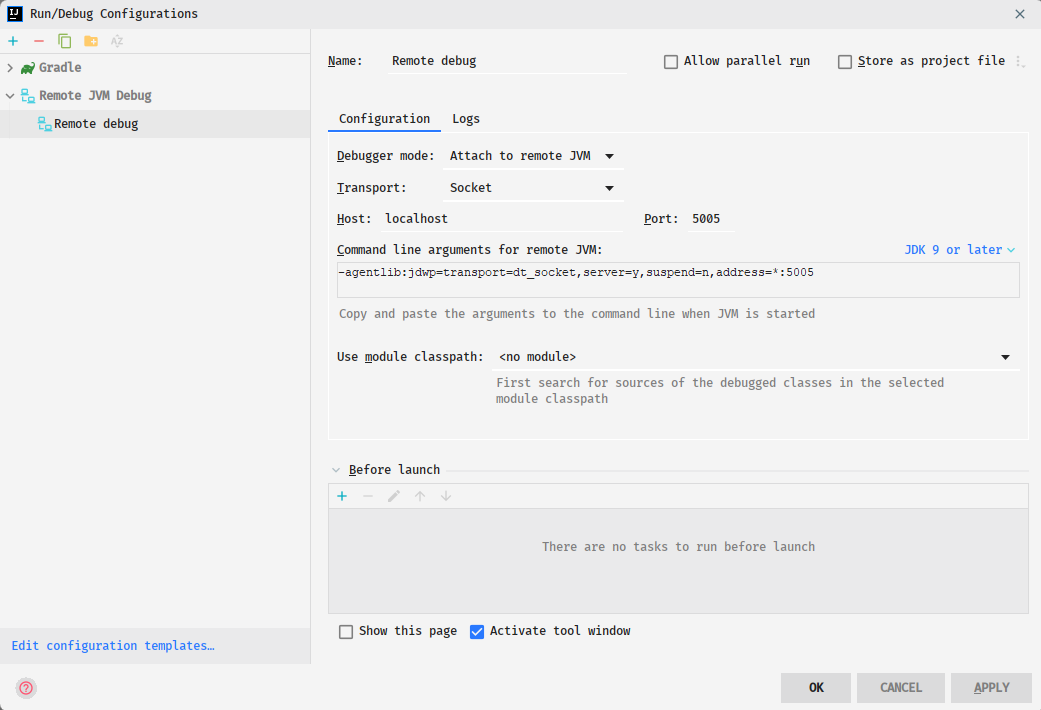Open help for Run/Debug Configurations

coord(25,688)
